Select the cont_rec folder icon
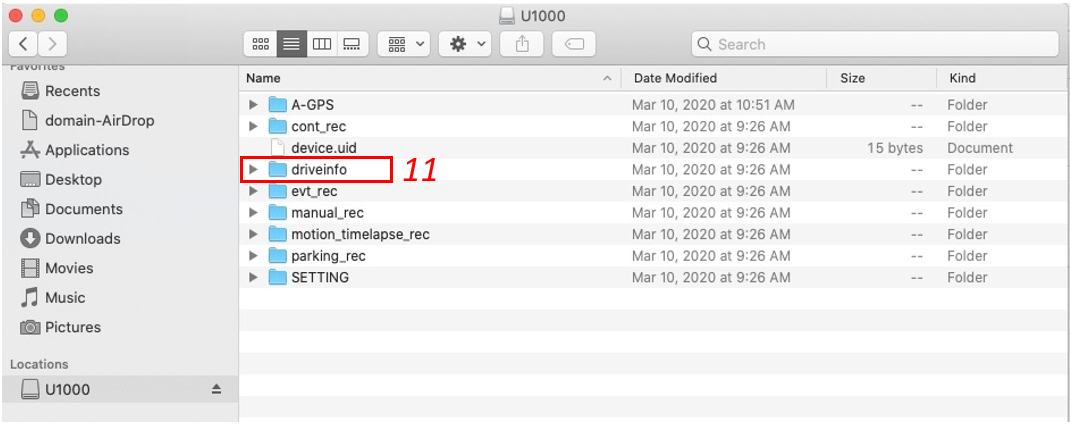 pyautogui.click(x=277, y=126)
